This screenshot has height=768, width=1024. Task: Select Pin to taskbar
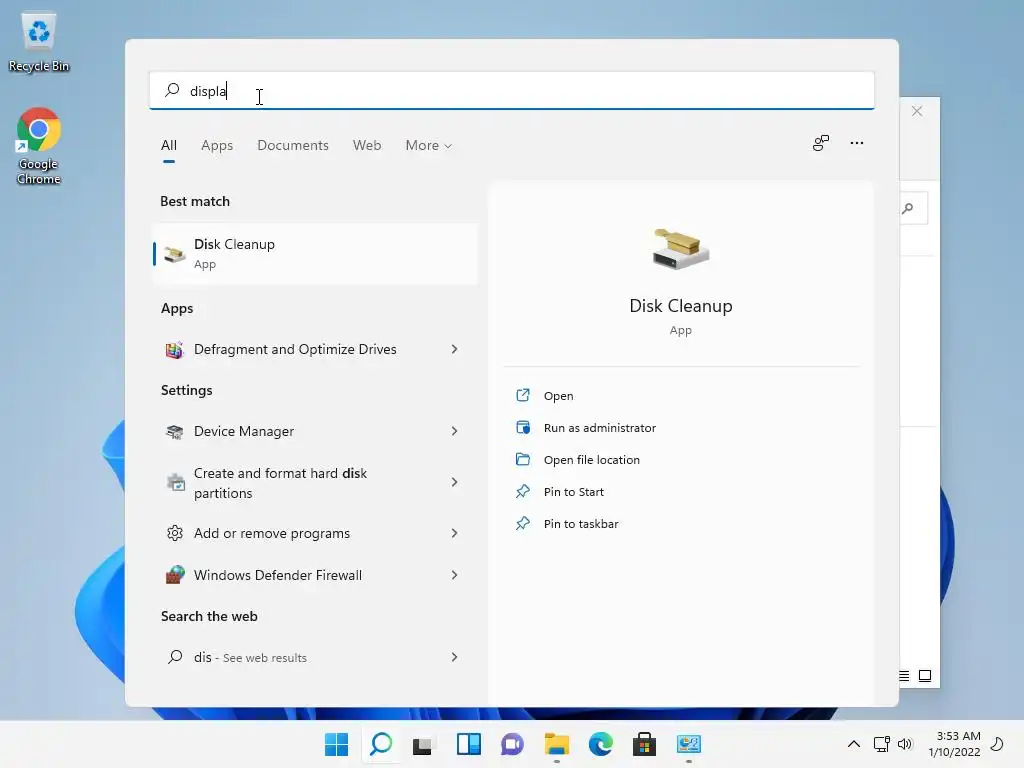tap(581, 524)
